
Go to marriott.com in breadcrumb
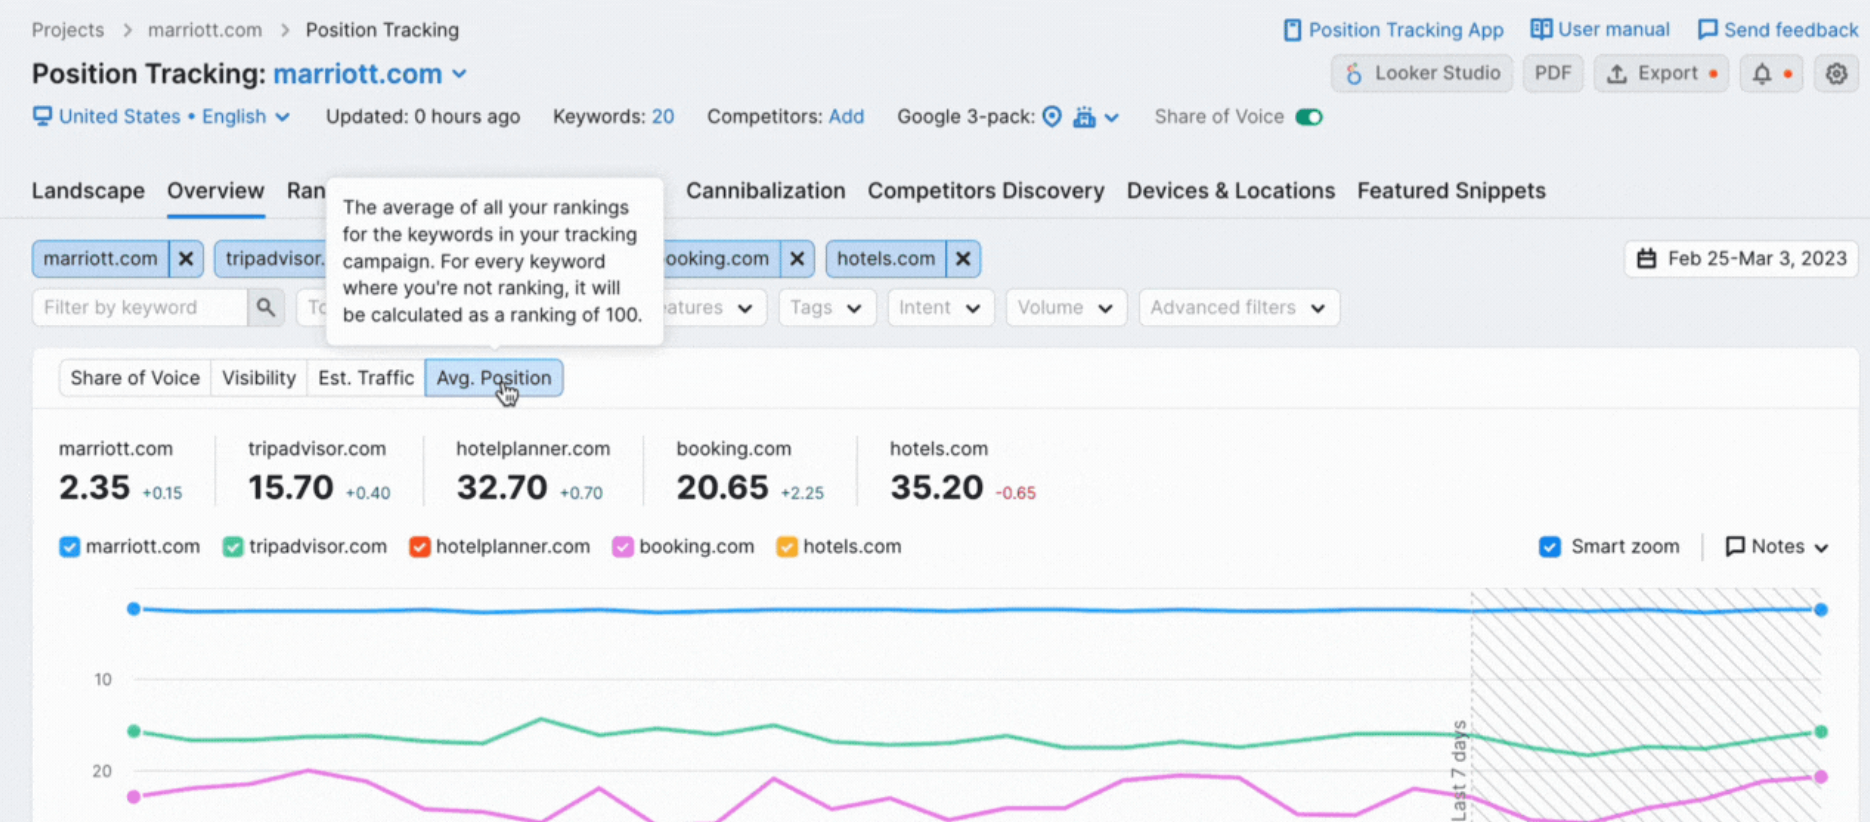click(205, 30)
